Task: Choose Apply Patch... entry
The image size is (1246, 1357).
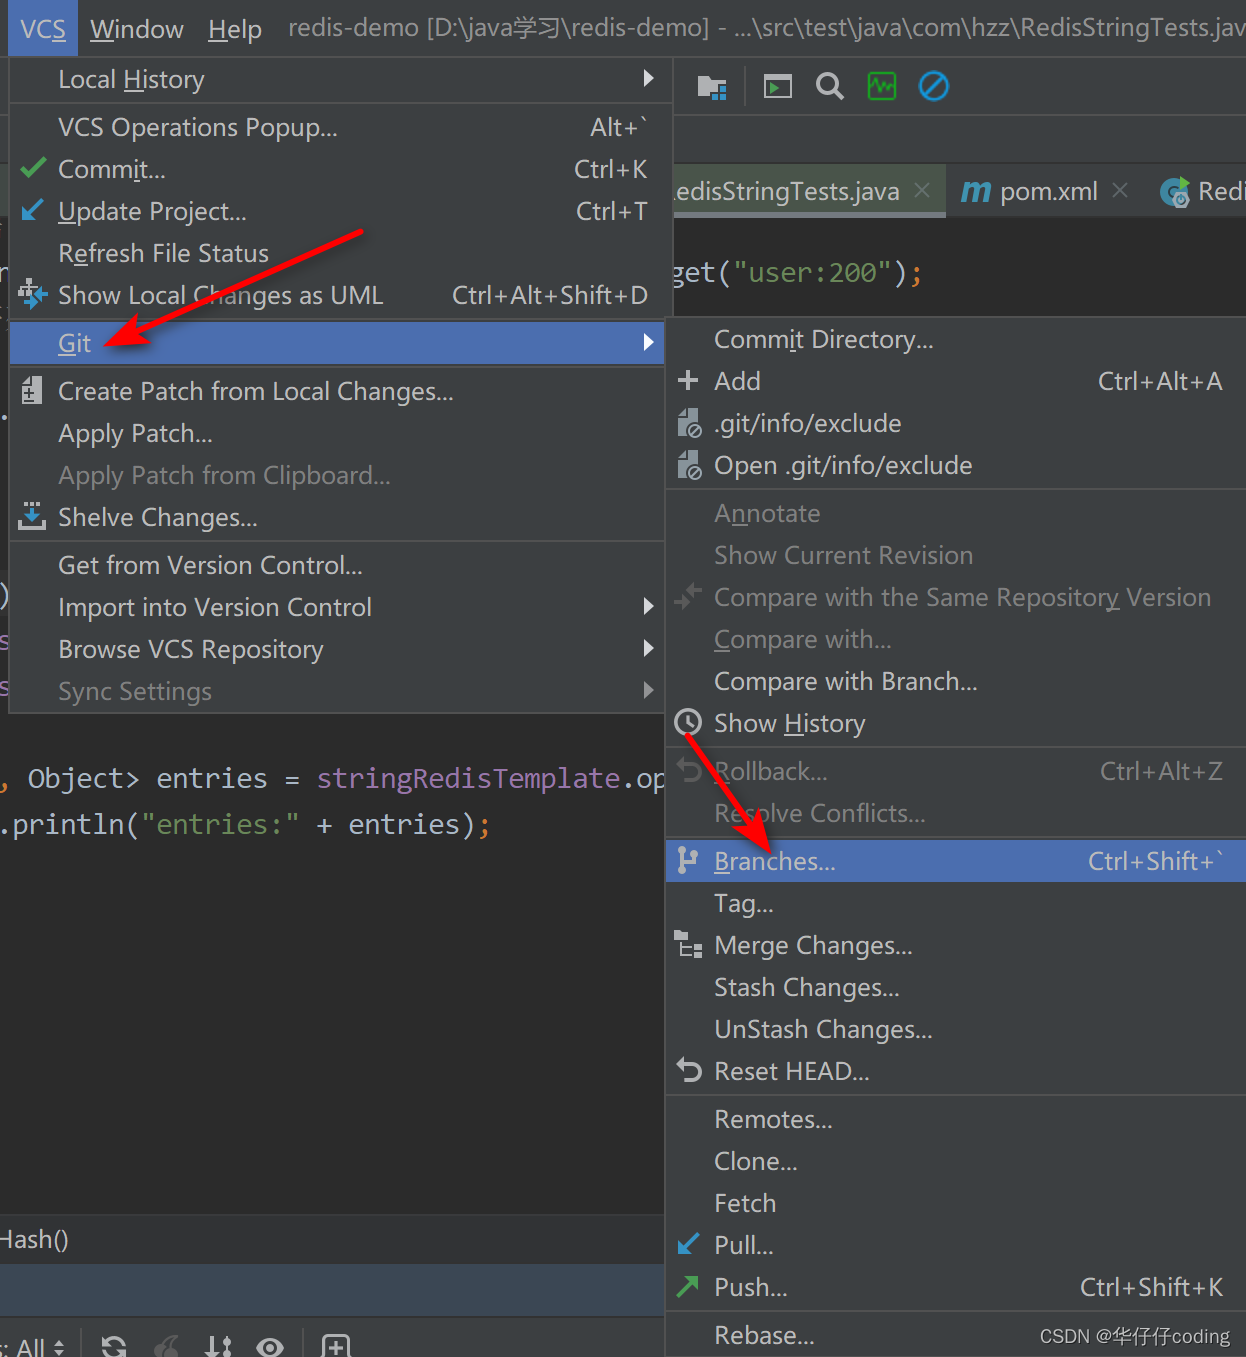Action: pos(337,433)
